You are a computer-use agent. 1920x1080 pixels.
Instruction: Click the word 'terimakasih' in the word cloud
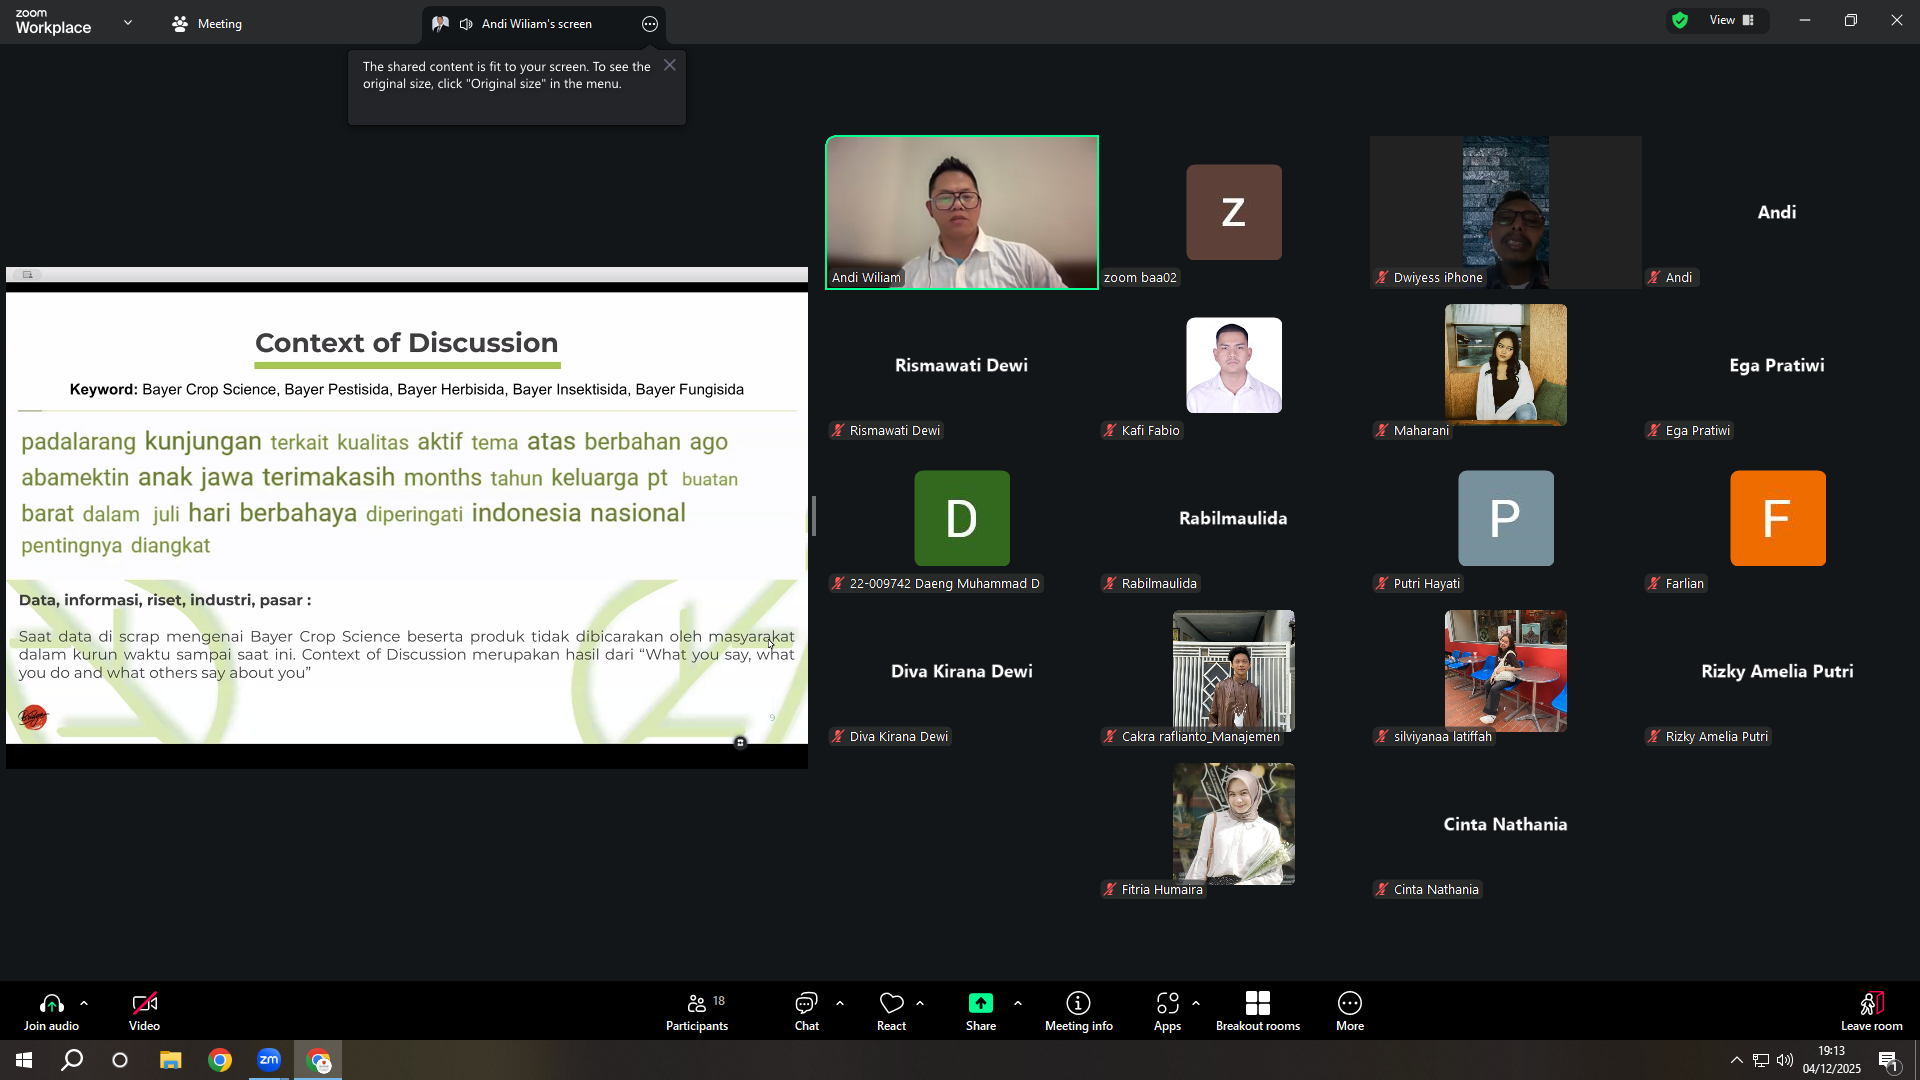pyautogui.click(x=328, y=477)
